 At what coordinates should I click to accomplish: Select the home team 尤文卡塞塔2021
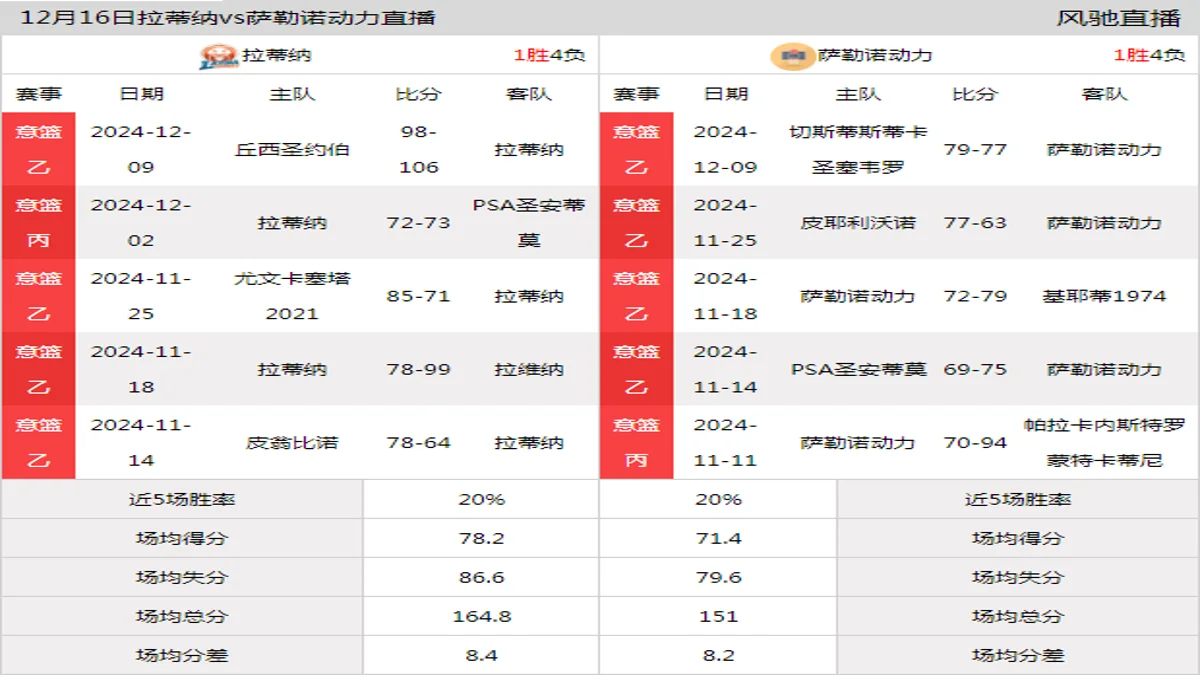(x=292, y=296)
